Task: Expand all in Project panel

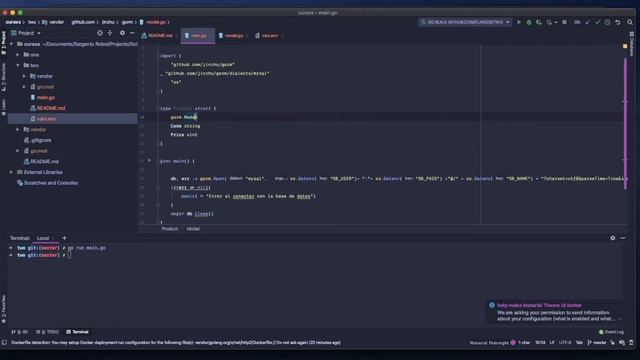Action: point(110,33)
